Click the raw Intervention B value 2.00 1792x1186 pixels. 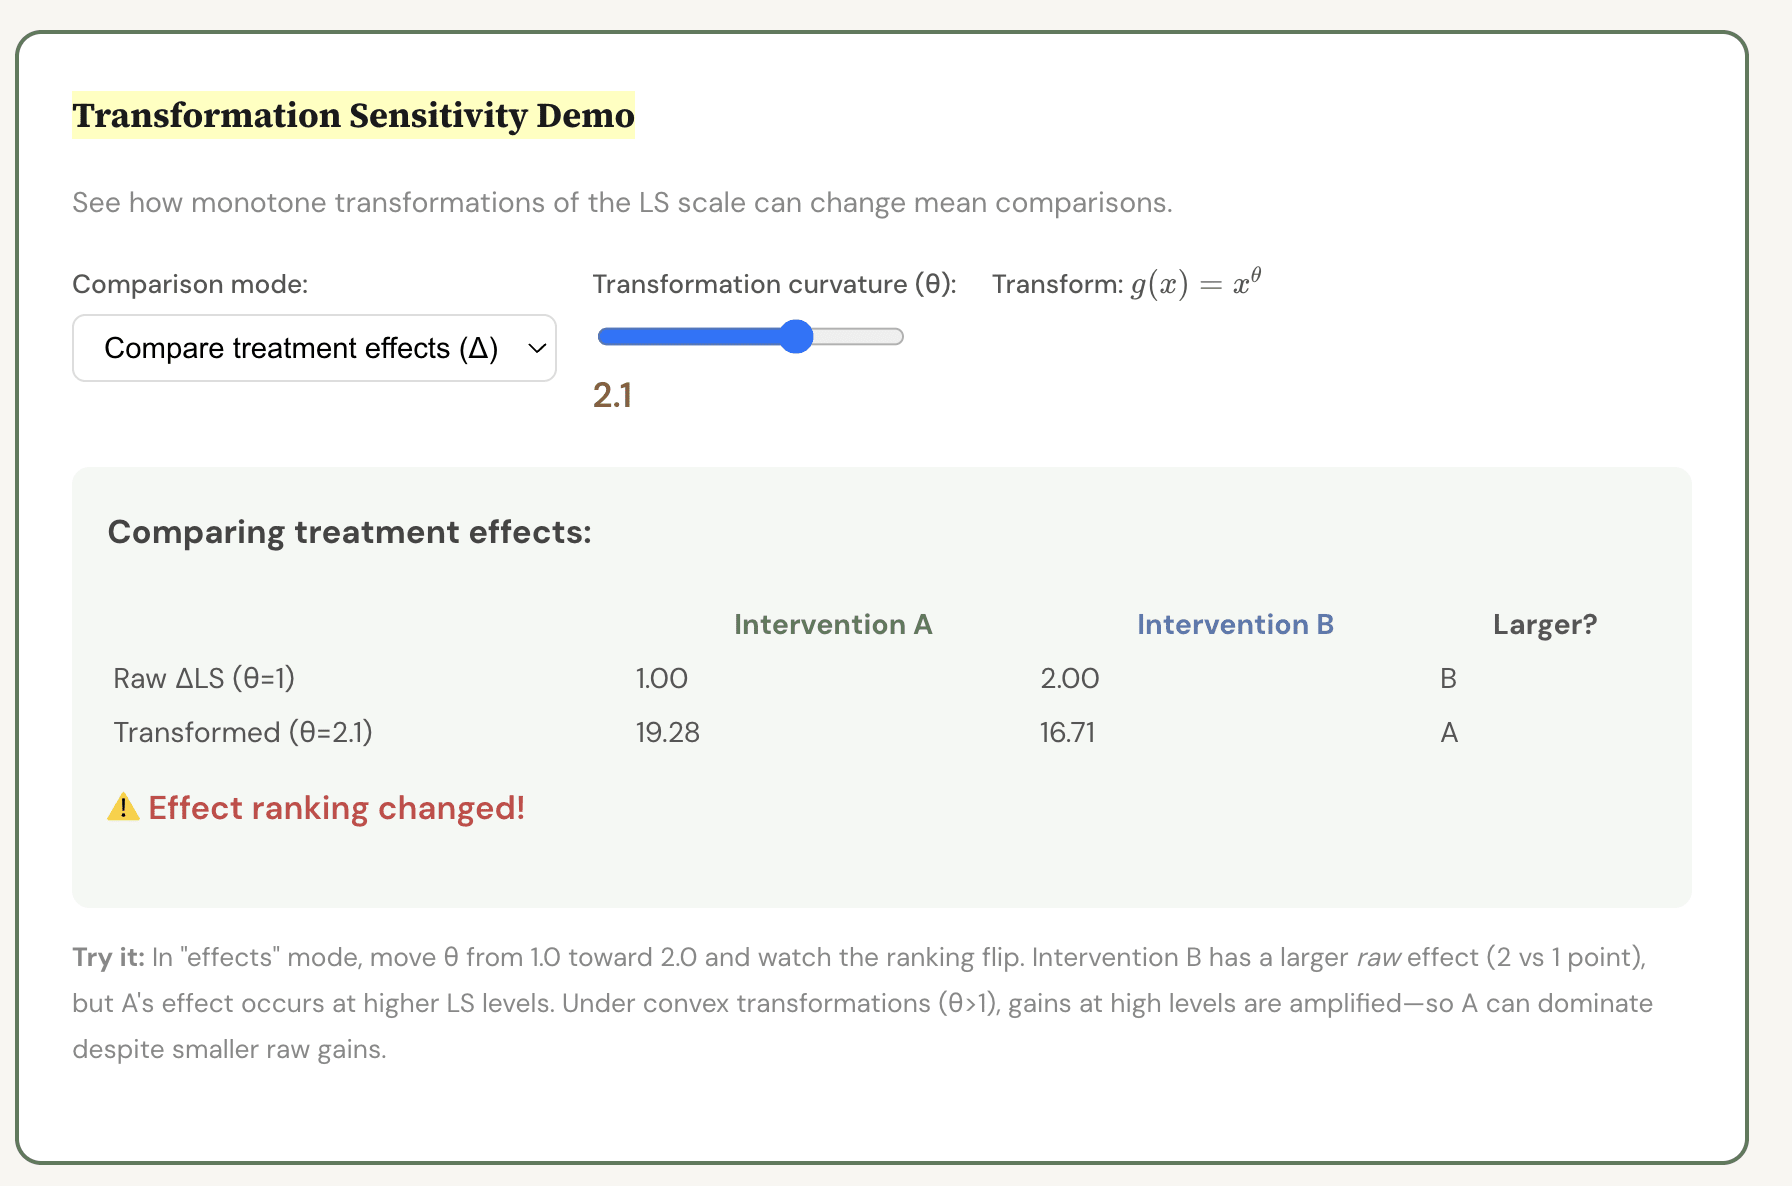(x=1069, y=679)
